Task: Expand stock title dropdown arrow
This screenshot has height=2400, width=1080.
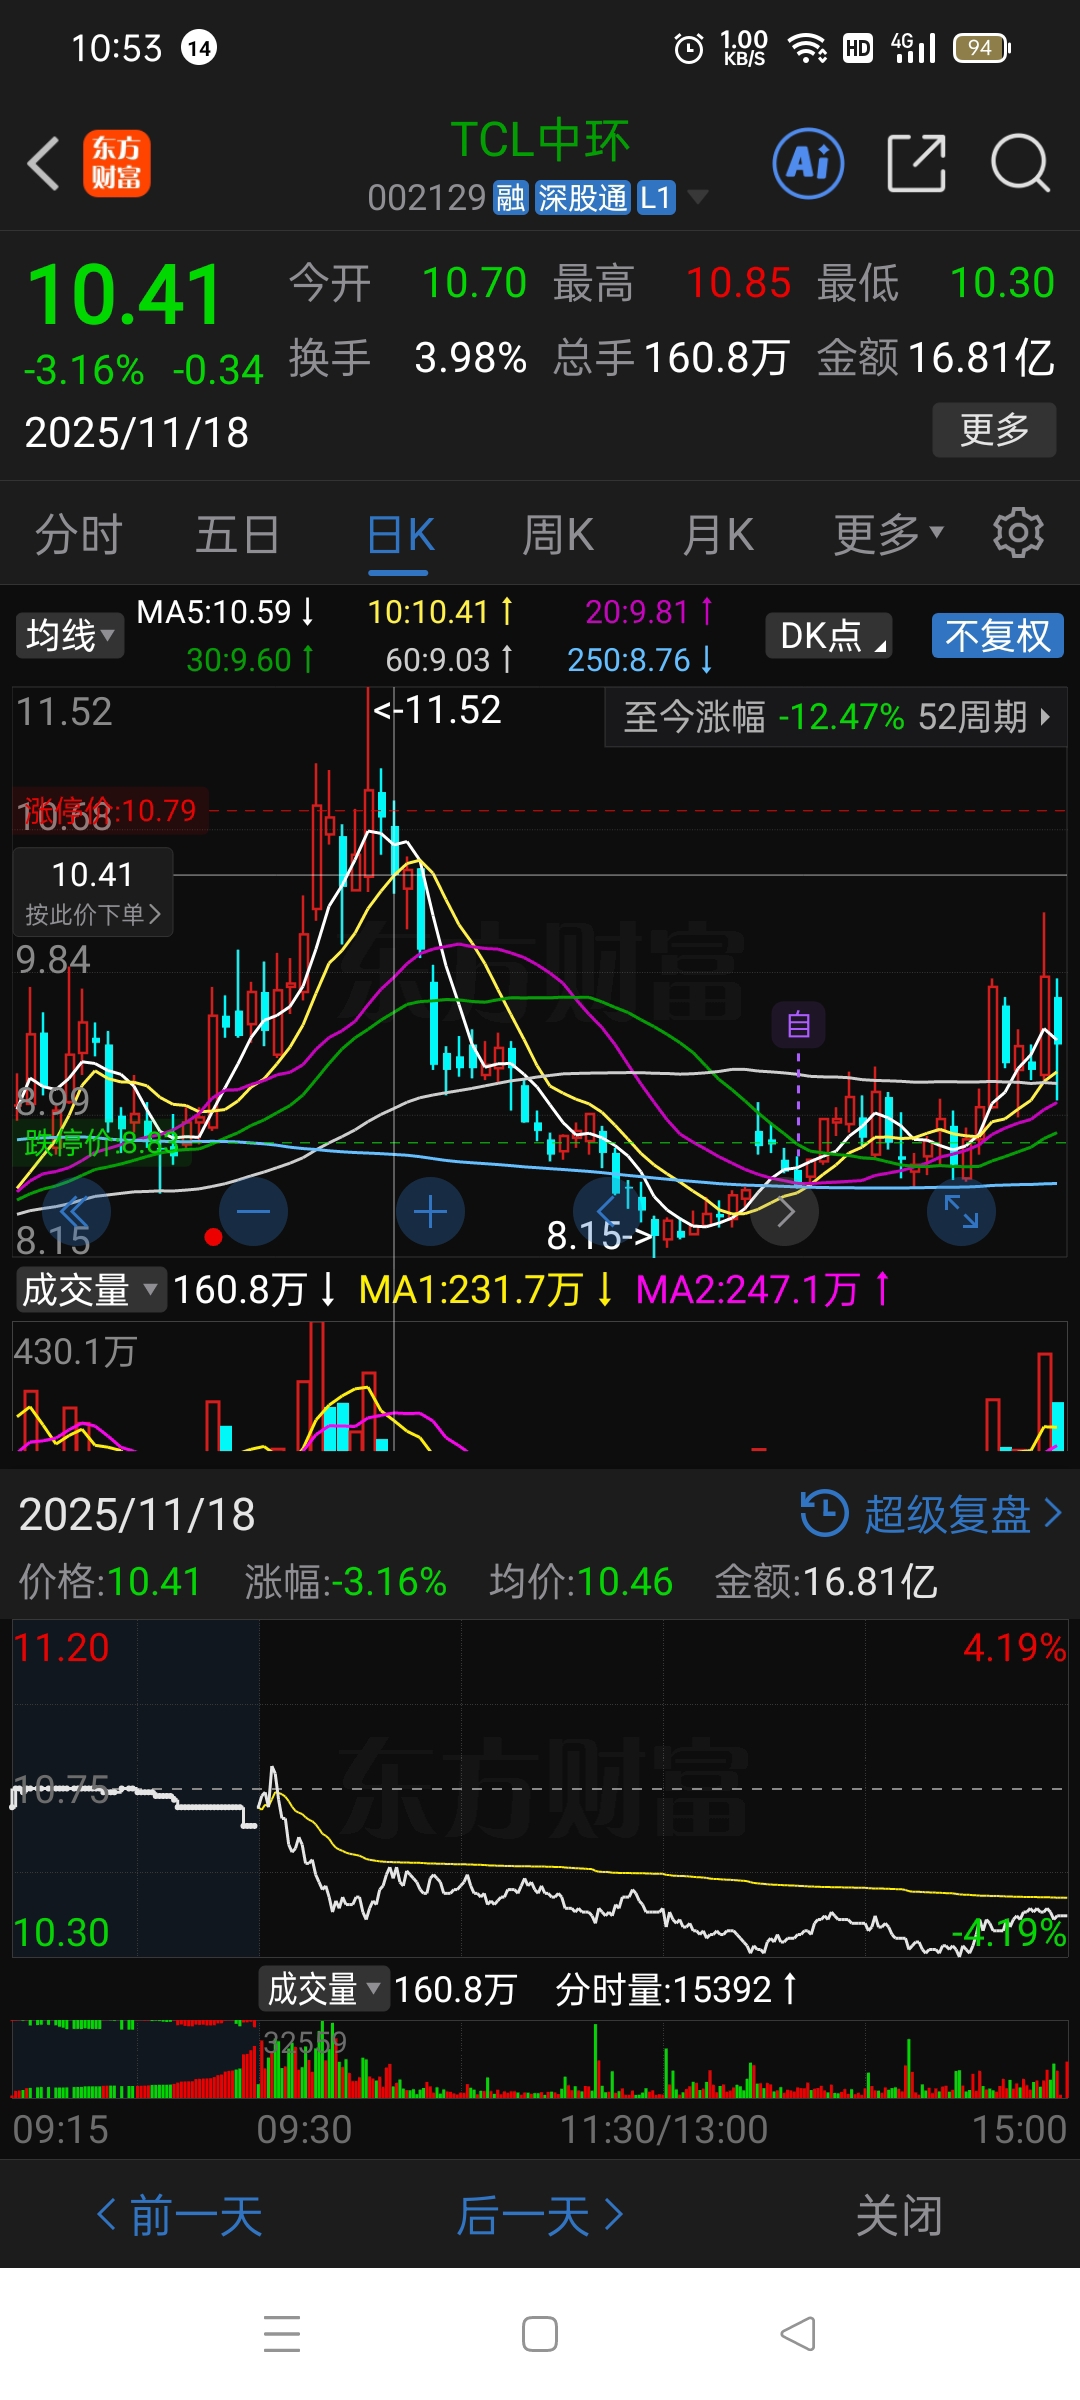Action: coord(698,197)
